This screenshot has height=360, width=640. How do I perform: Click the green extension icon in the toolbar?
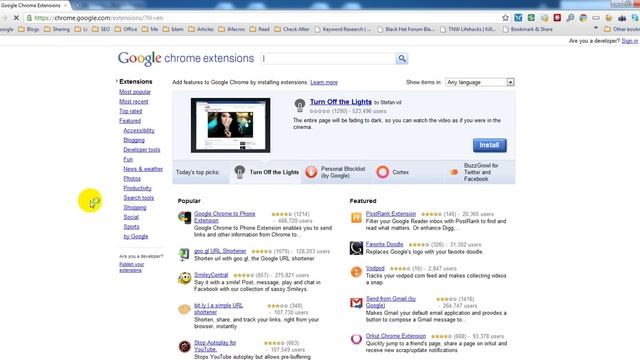(x=531, y=18)
